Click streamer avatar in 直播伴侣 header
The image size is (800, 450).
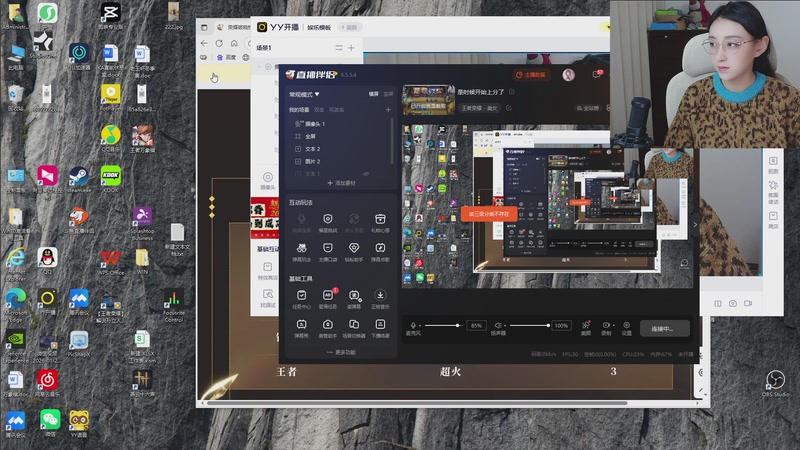click(568, 74)
